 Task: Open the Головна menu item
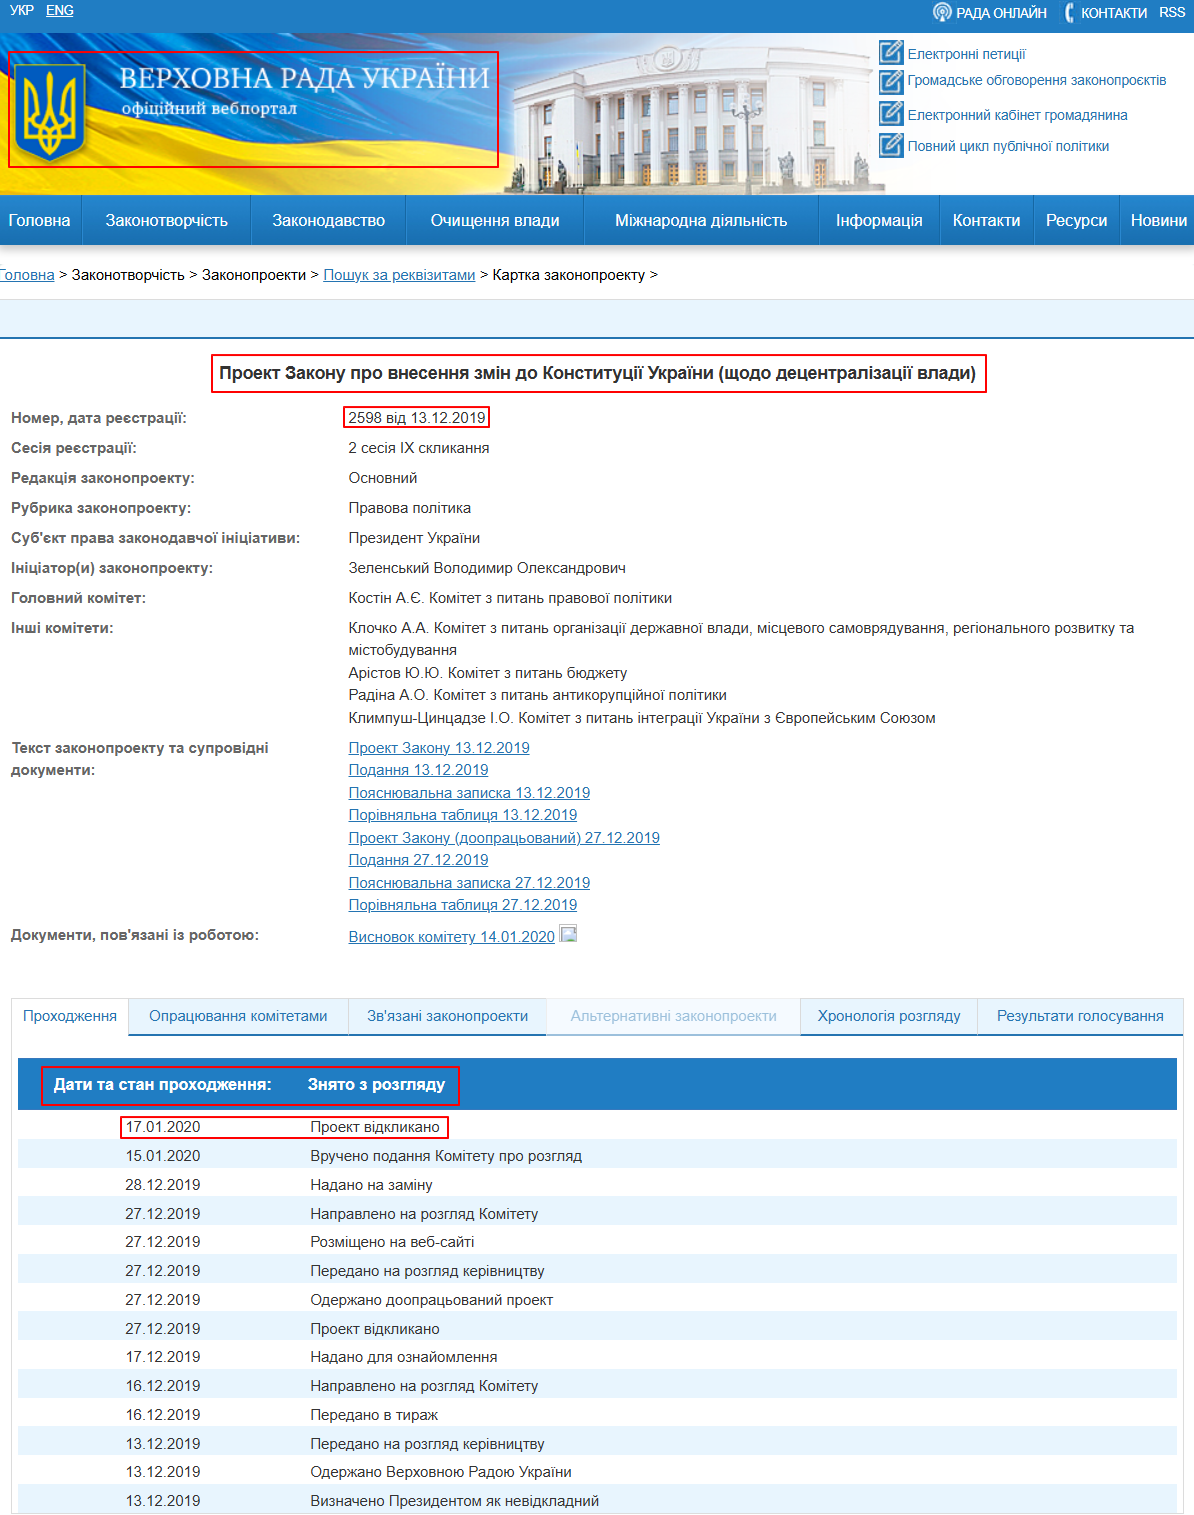[40, 220]
